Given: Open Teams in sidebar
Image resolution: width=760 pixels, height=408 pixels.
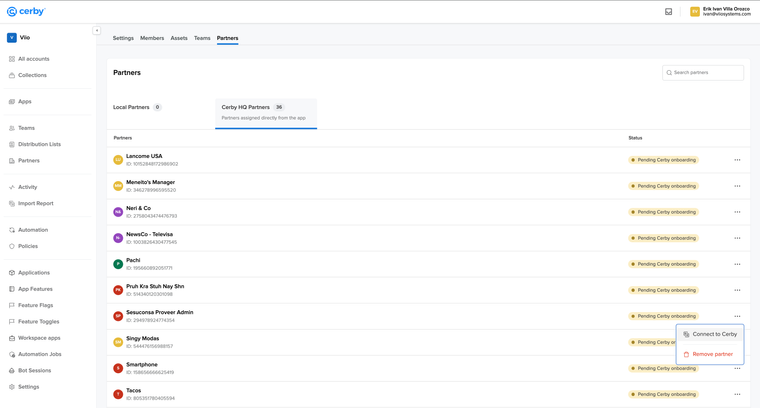Looking at the screenshot, I should tap(22, 128).
